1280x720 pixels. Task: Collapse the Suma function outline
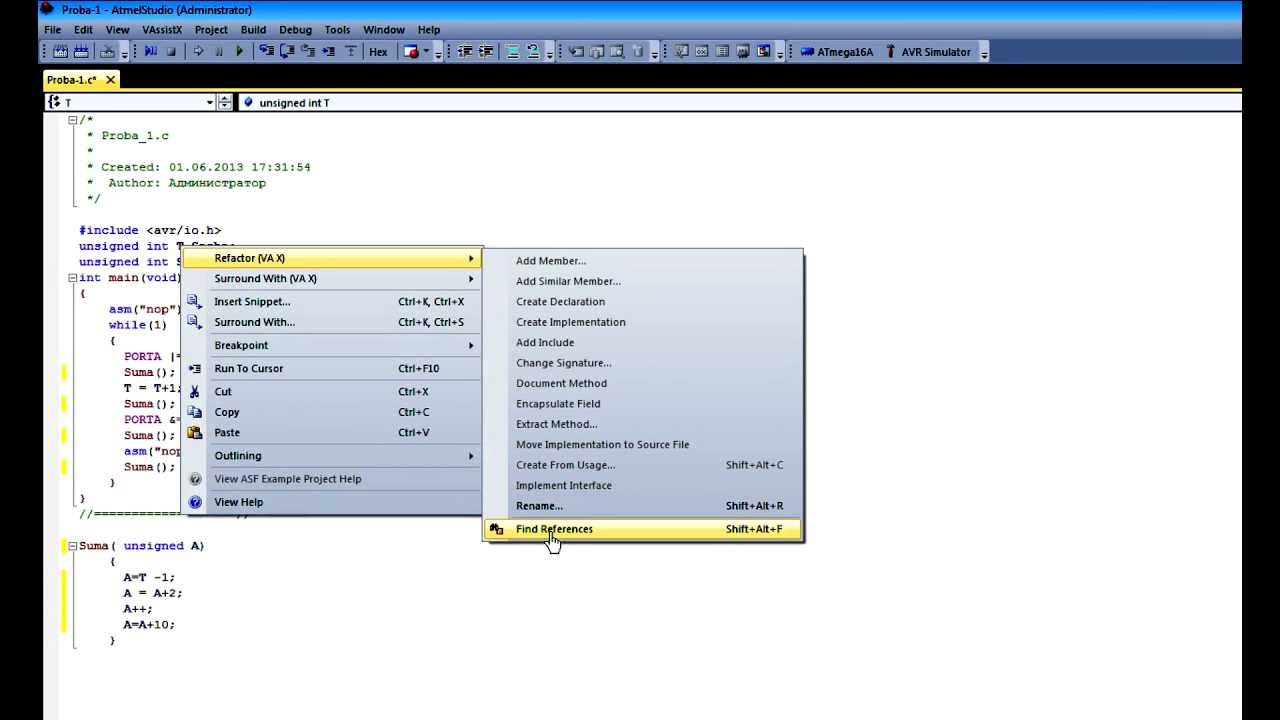click(72, 546)
